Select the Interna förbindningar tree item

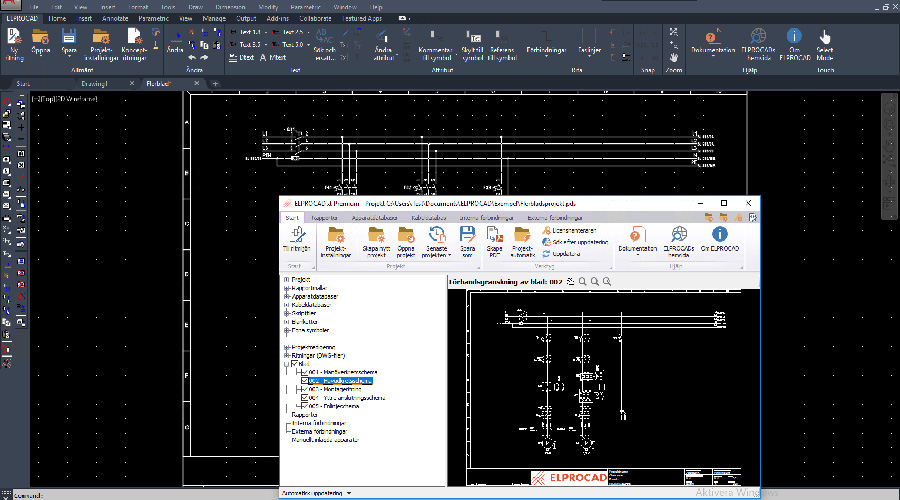(319, 423)
